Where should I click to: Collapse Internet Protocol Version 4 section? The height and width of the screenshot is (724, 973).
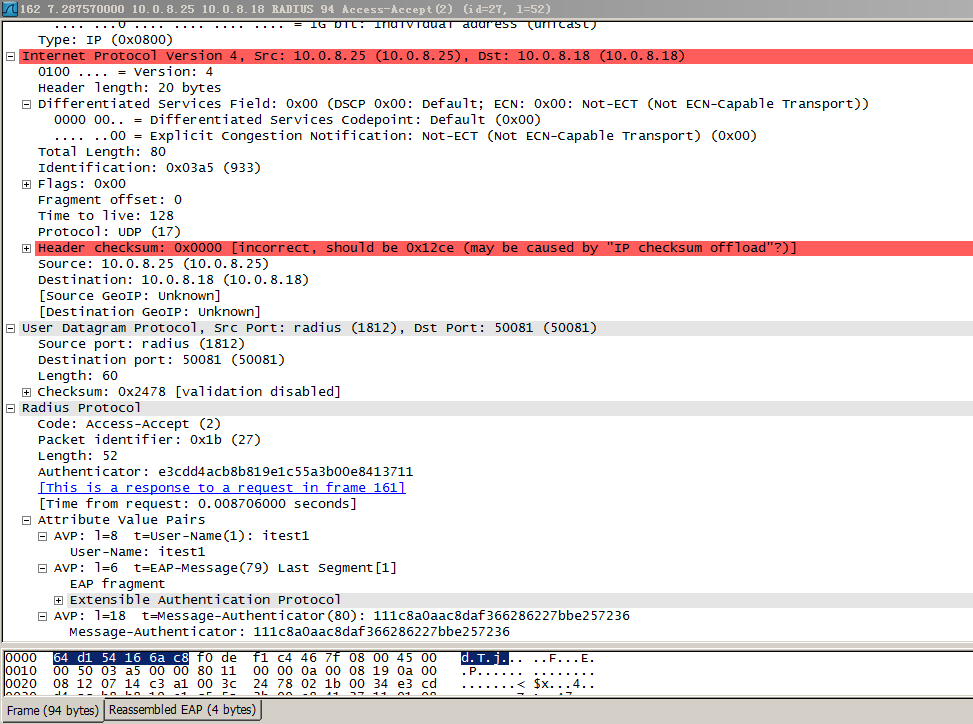click(10, 55)
